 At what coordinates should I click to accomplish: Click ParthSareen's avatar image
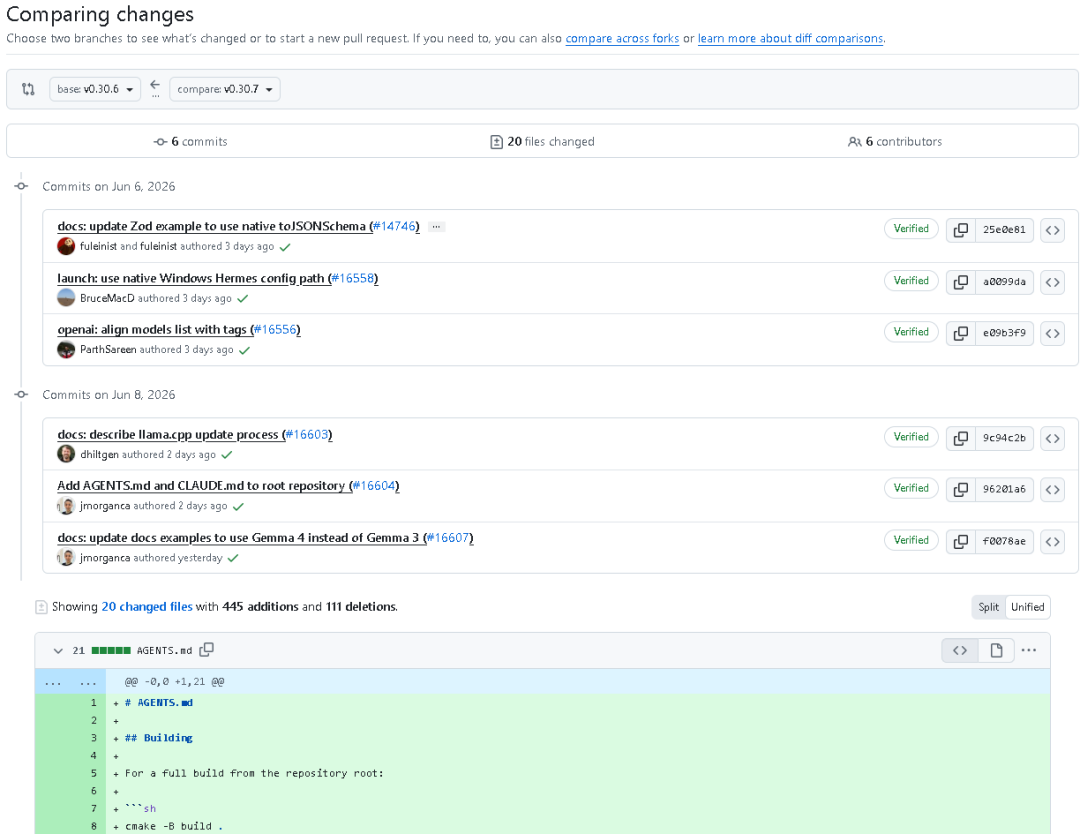pos(66,350)
